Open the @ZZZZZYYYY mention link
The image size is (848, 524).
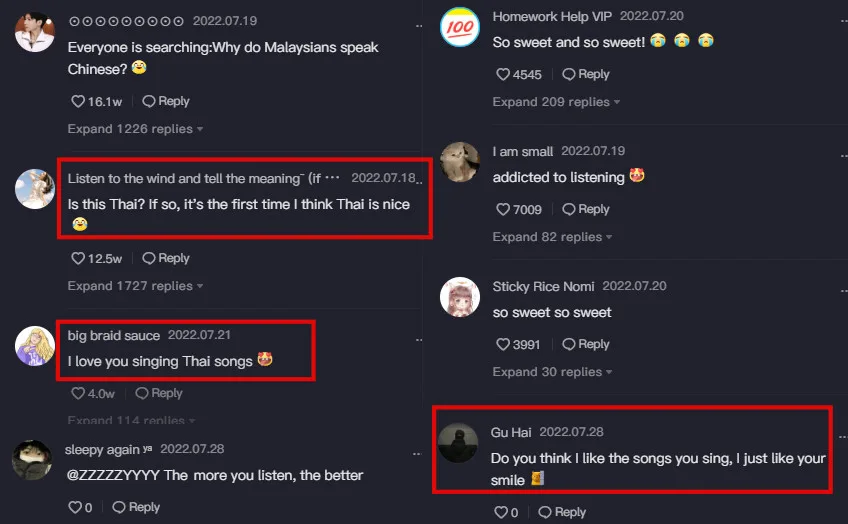coord(112,475)
